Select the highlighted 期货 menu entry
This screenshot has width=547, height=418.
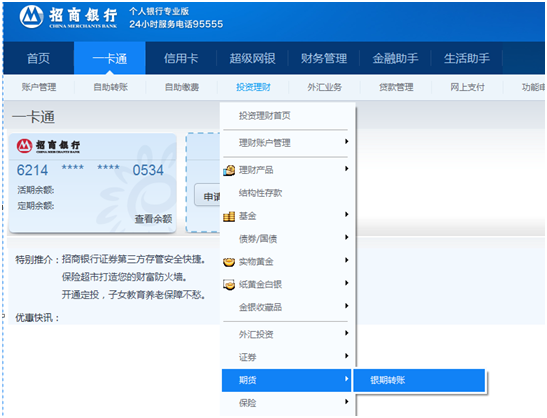click(286, 380)
